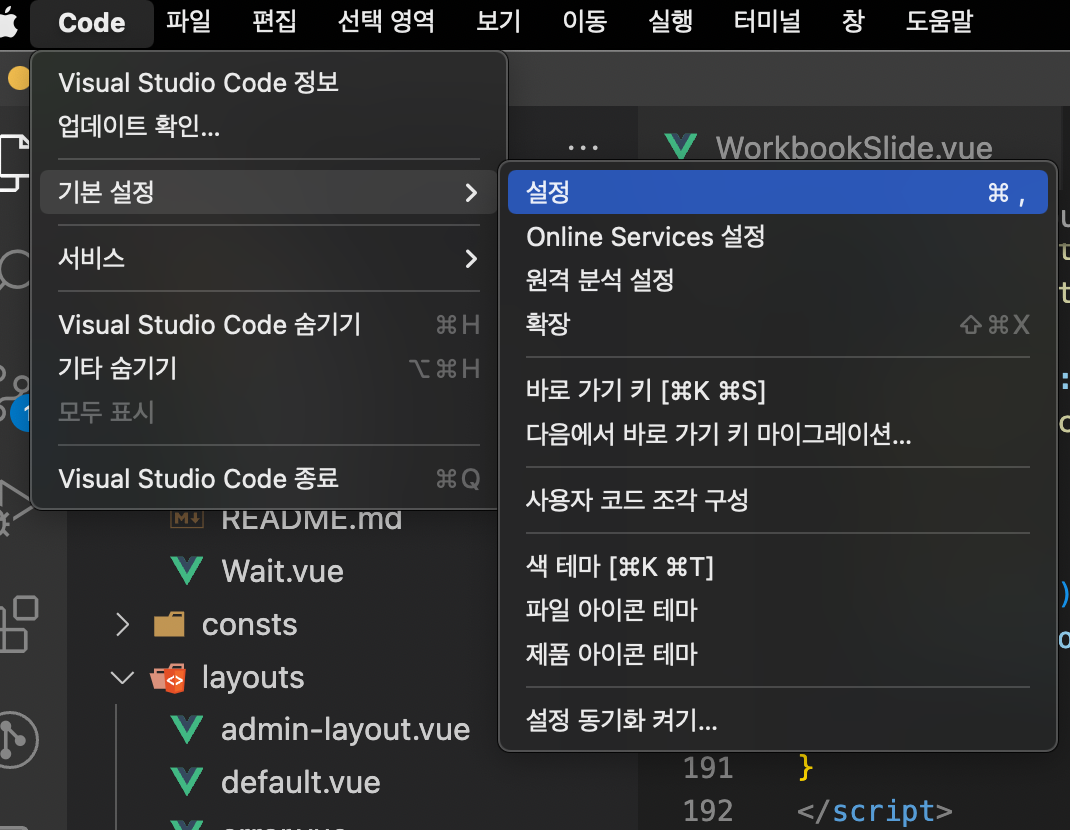This screenshot has height=830, width=1070.
Task: Open the Code menu in menu bar
Action: coord(91,23)
